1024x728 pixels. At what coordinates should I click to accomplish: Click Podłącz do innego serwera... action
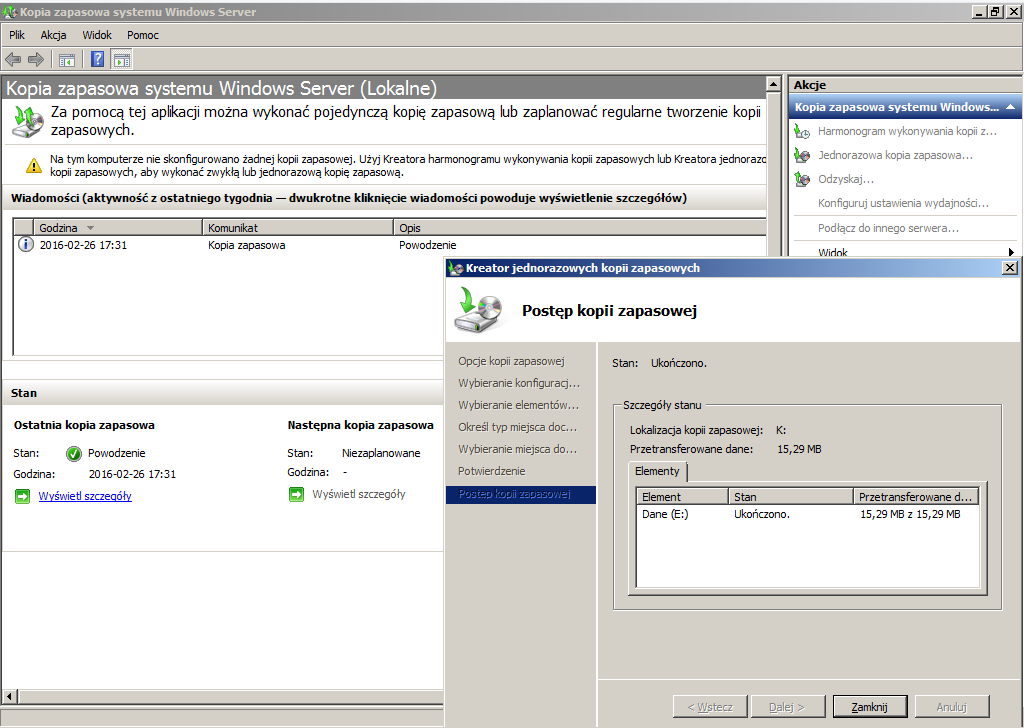tap(888, 228)
